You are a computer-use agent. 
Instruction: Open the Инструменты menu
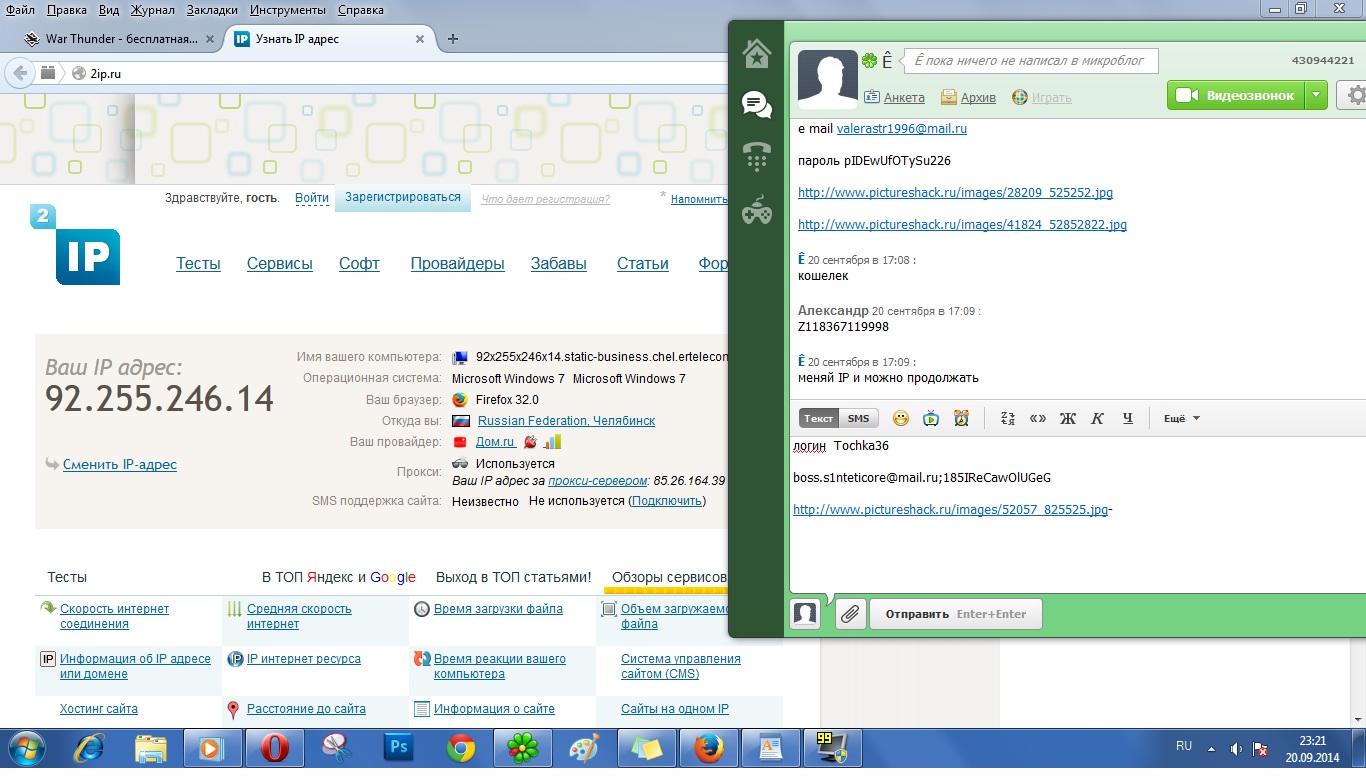(288, 10)
